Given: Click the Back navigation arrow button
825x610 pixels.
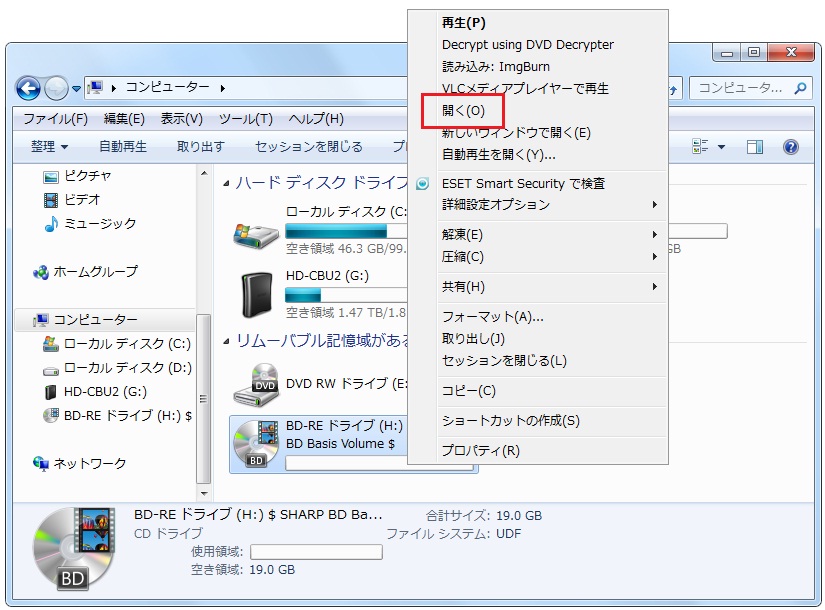Looking at the screenshot, I should [28, 88].
